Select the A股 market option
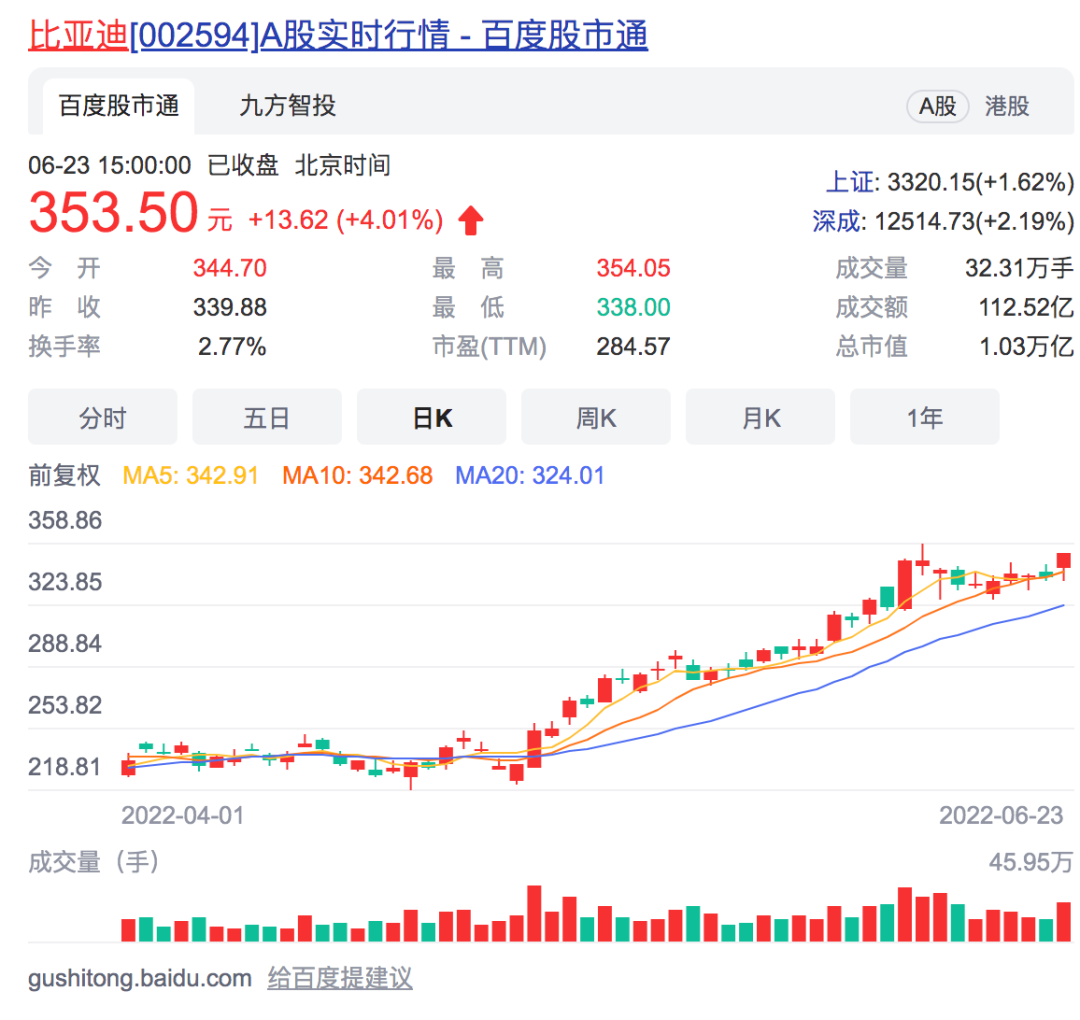1080x1020 pixels. pos(936,105)
